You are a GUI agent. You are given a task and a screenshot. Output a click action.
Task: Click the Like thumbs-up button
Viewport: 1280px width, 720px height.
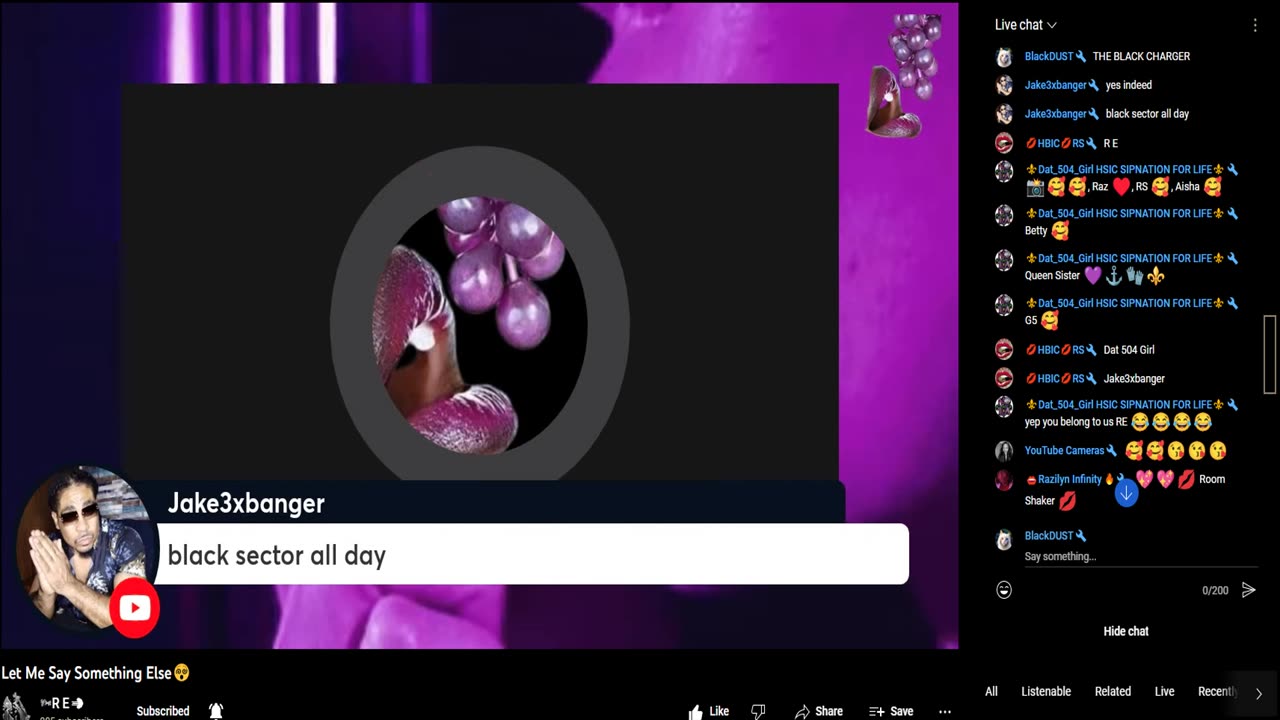[709, 711]
